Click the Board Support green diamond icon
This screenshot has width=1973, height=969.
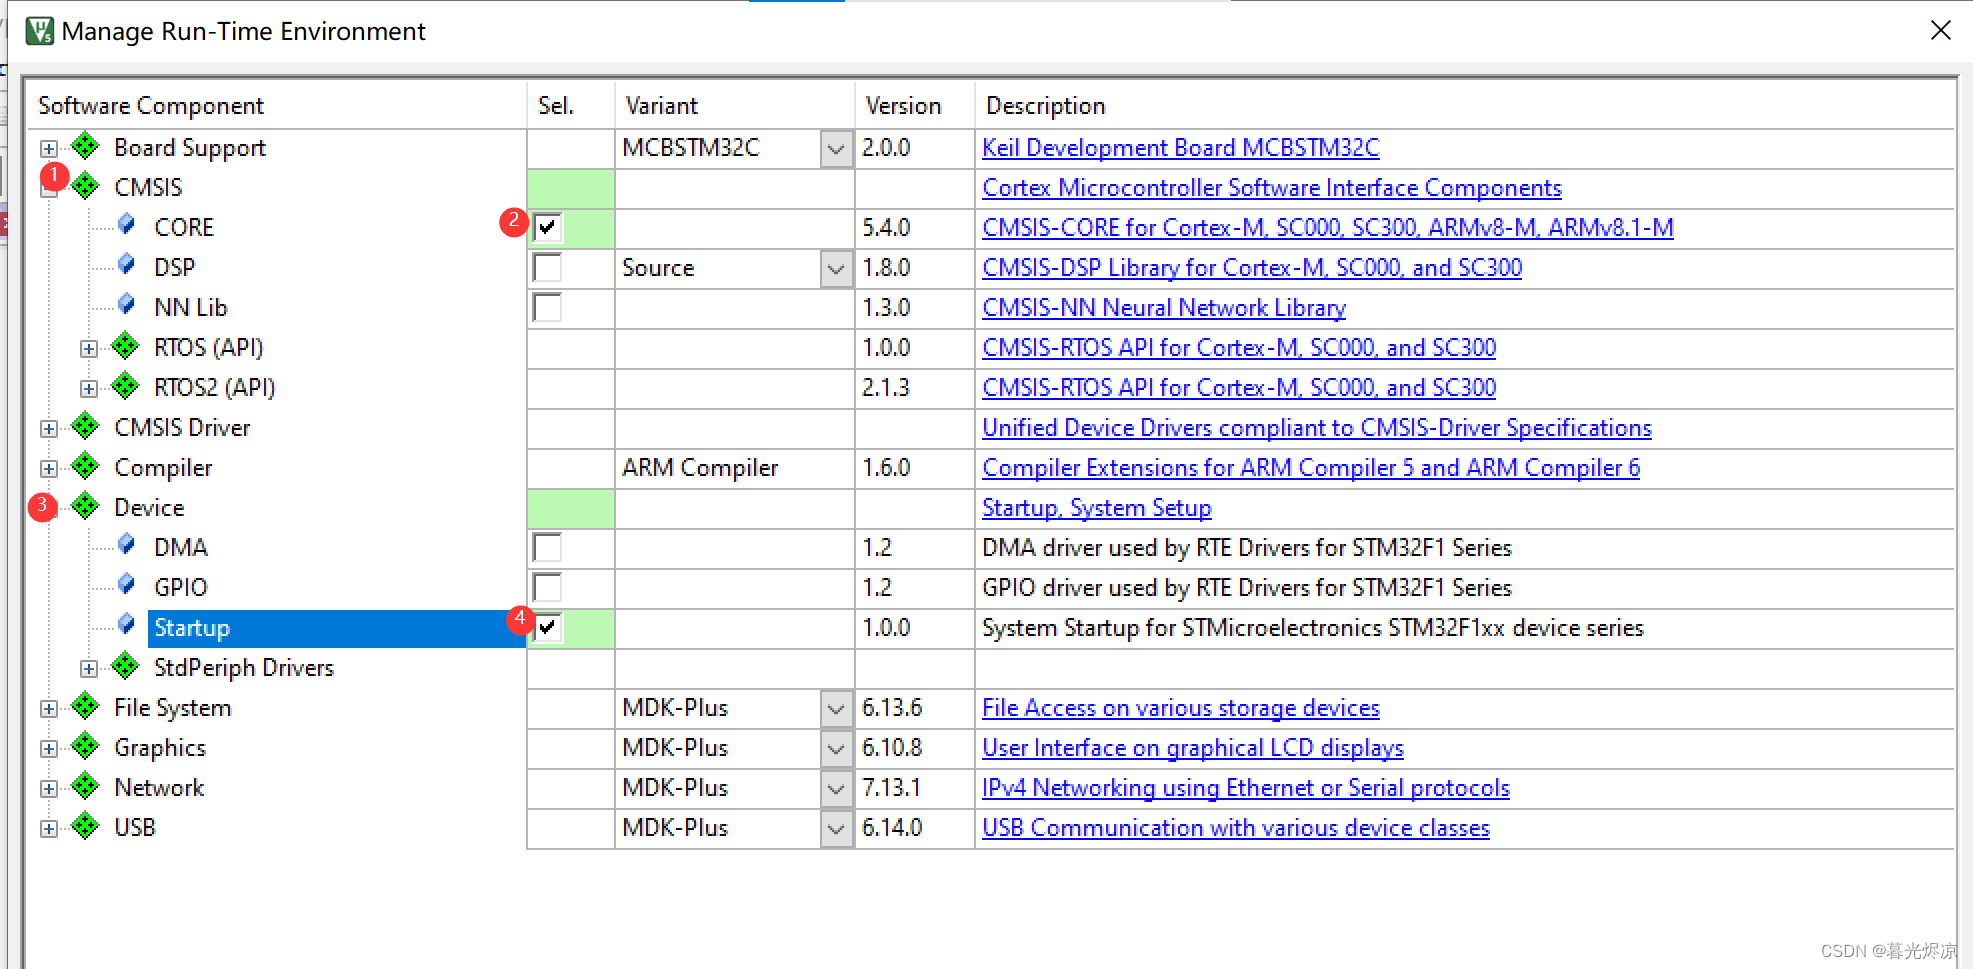coord(86,147)
